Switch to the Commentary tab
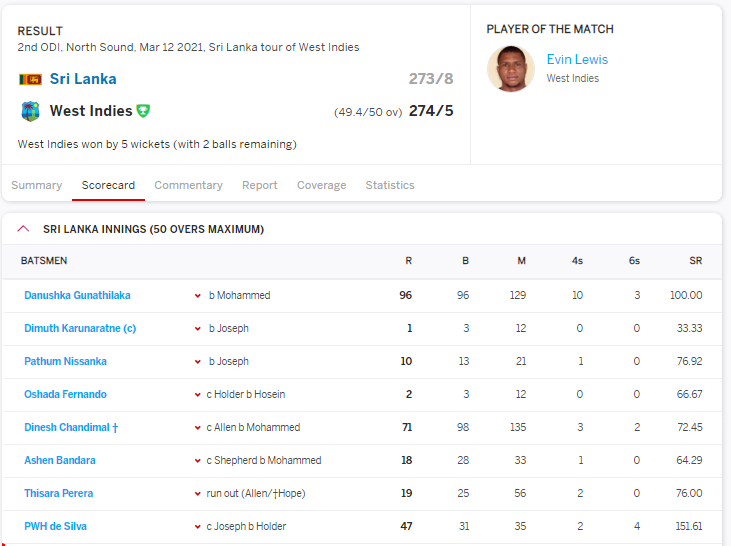Viewport: 731px width, 546px height. pos(188,185)
